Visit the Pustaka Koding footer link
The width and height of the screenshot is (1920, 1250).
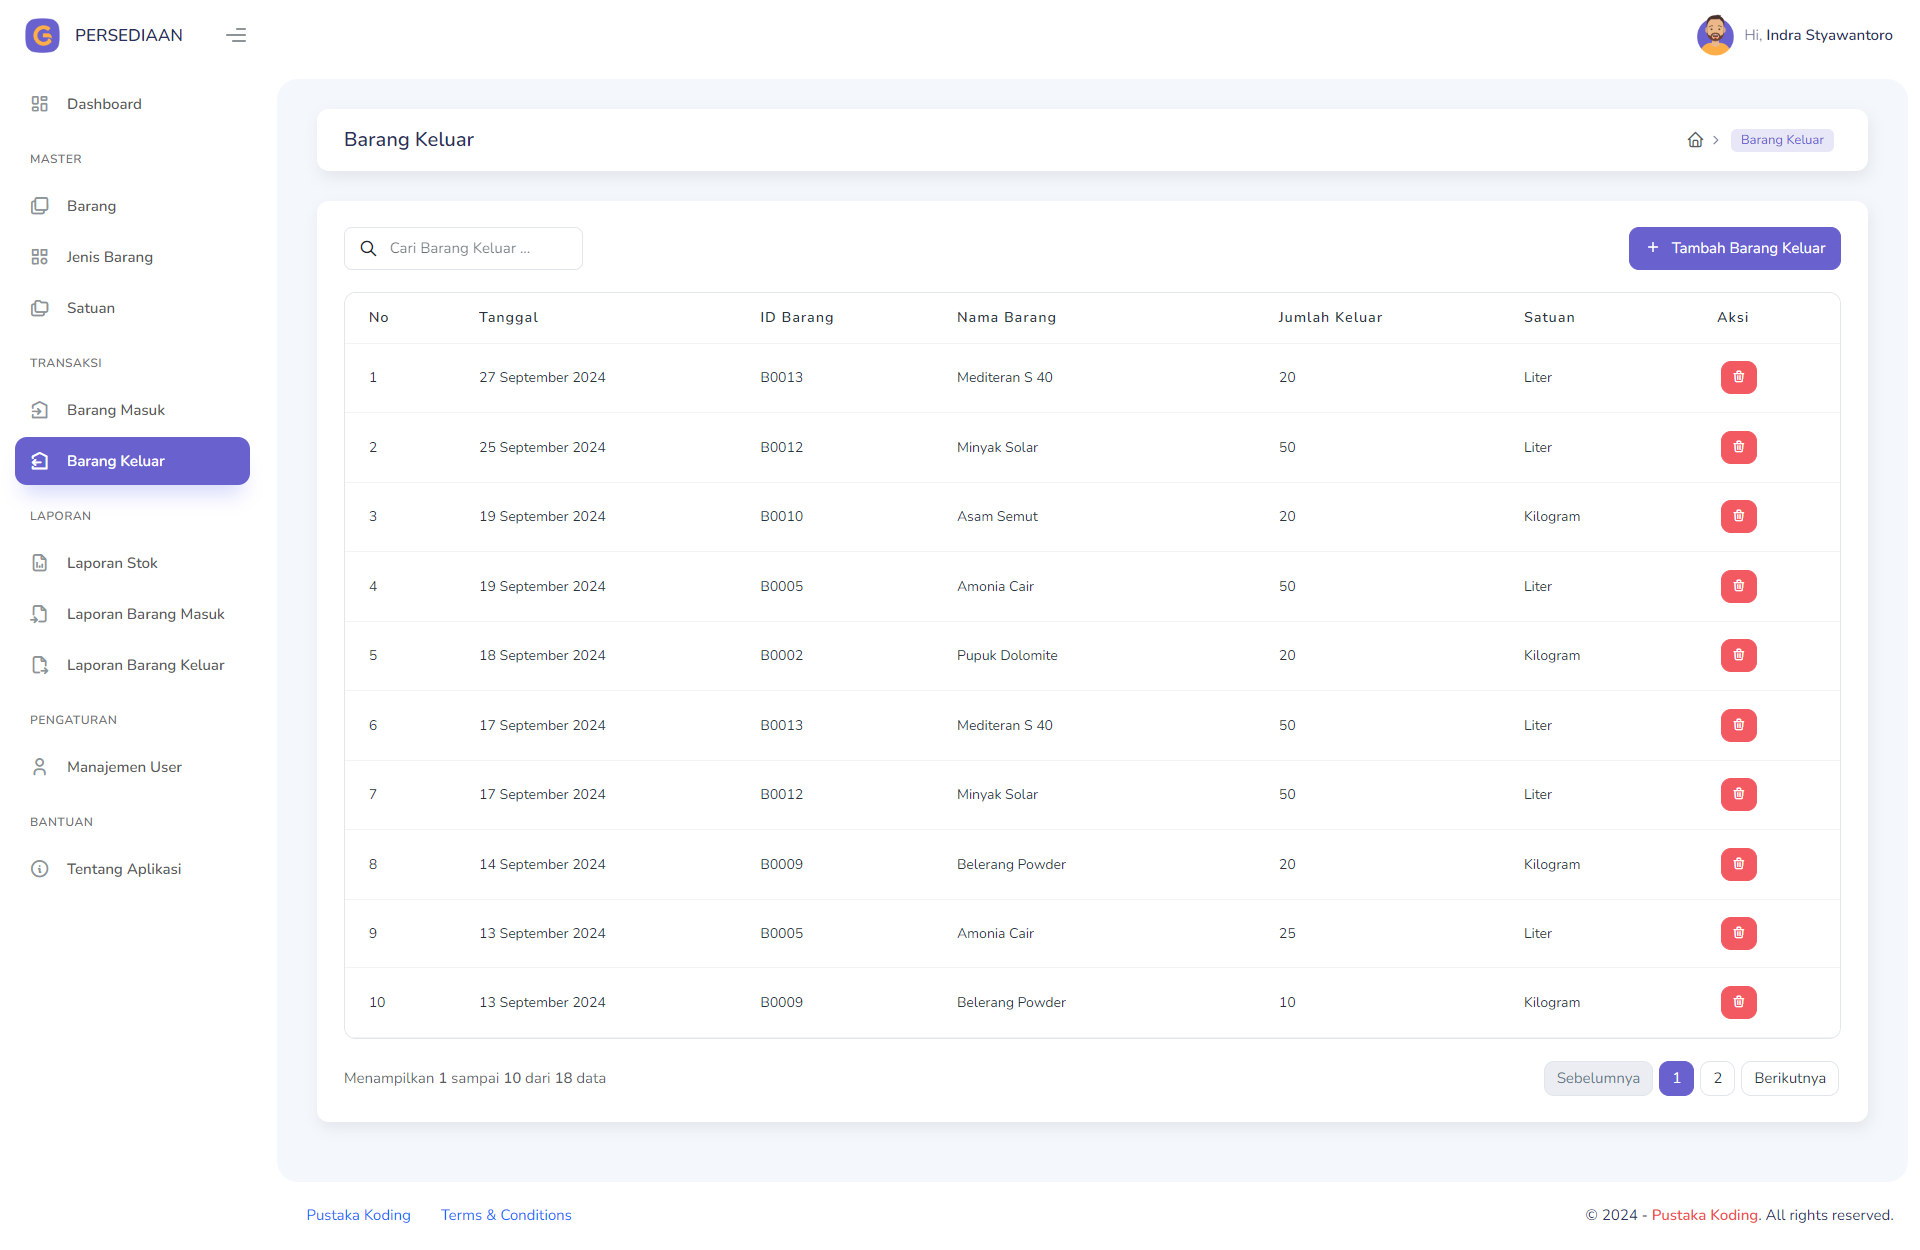[358, 1215]
